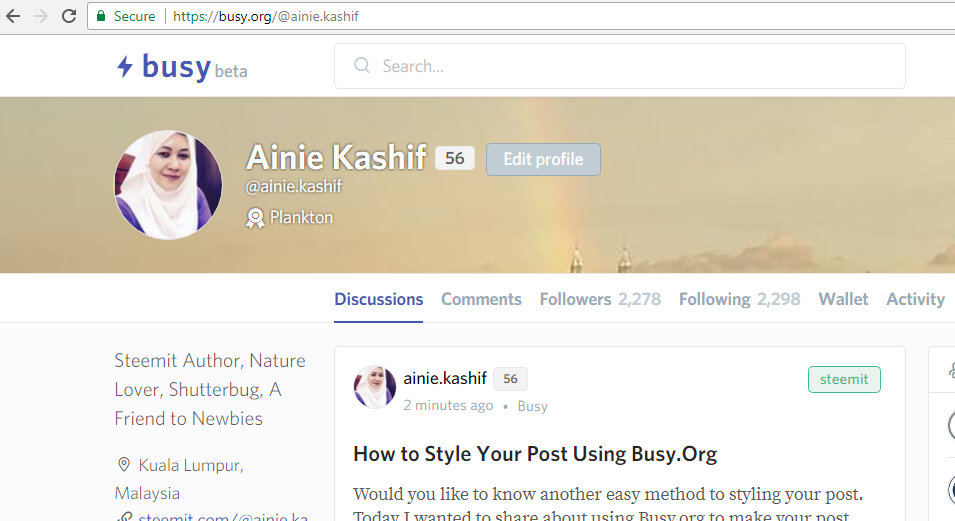Viewport: 955px width, 521px height.
Task: Click the Edit profile button
Action: click(543, 160)
